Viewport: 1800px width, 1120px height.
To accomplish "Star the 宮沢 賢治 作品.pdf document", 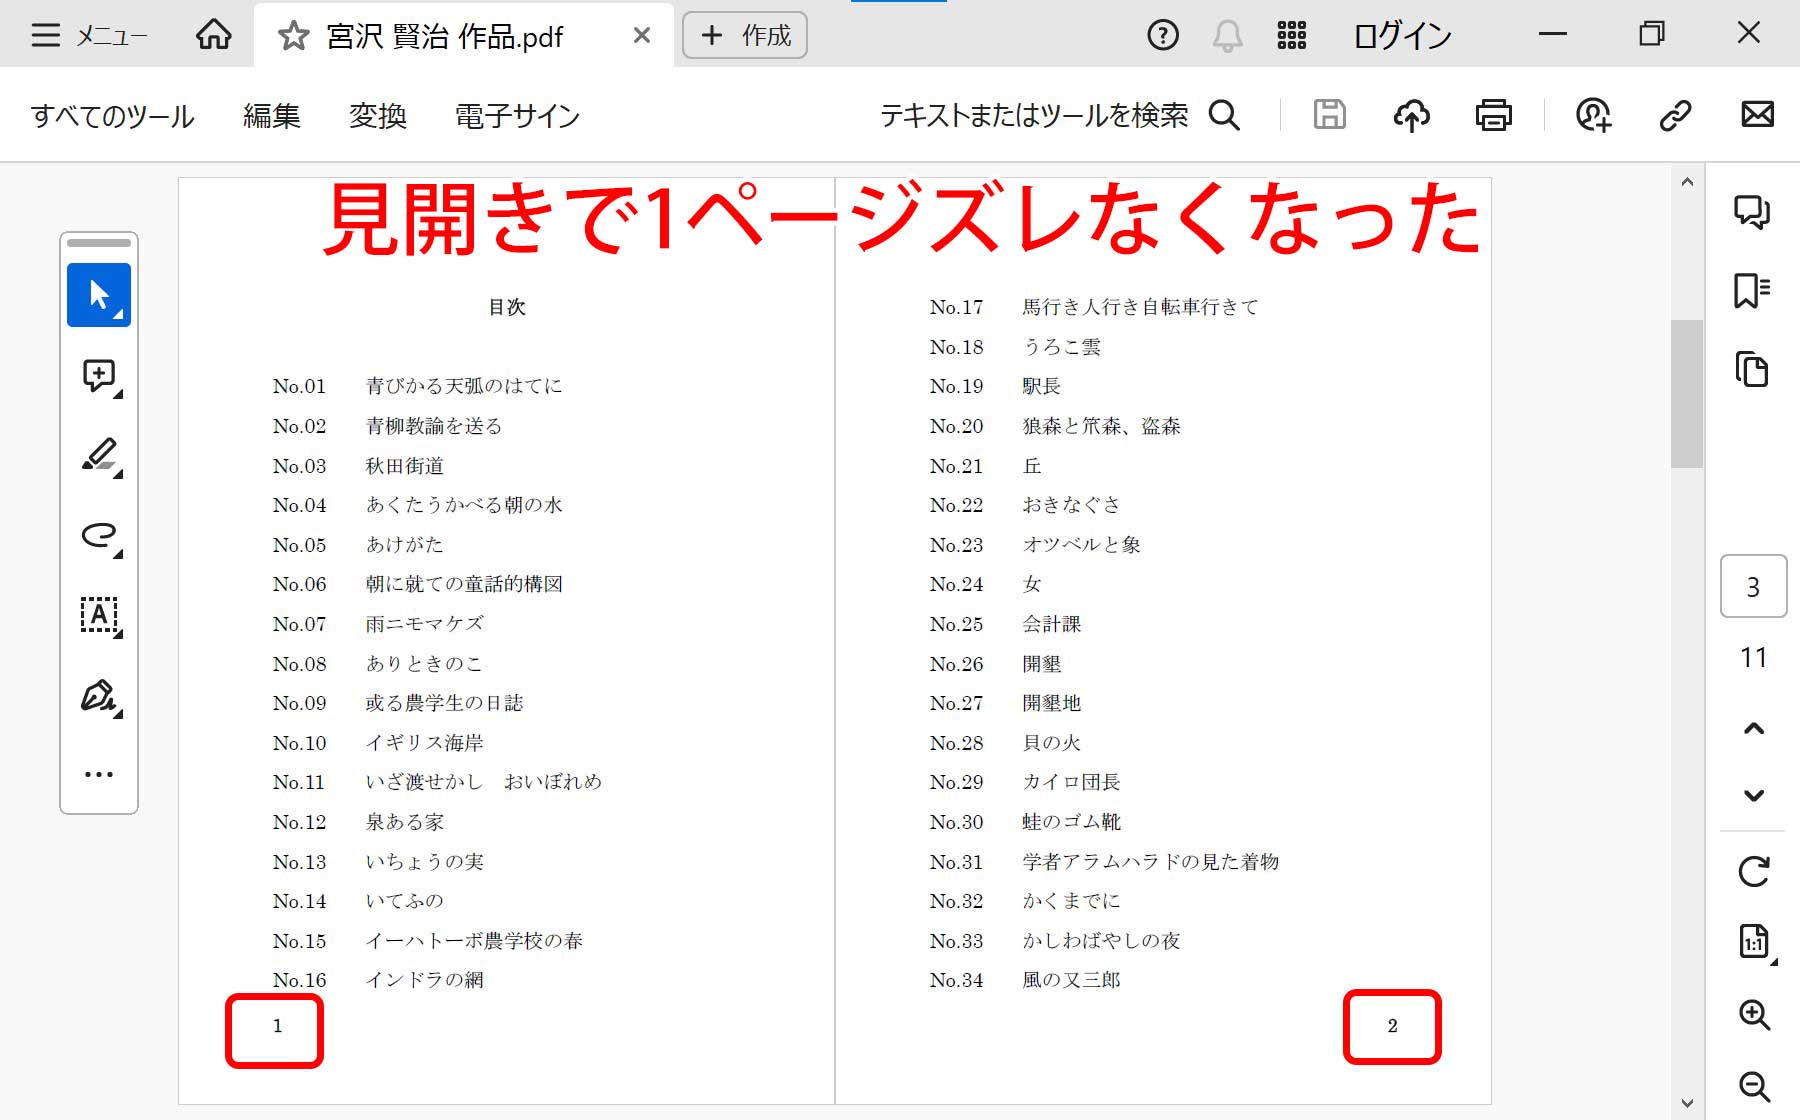I will [x=293, y=37].
